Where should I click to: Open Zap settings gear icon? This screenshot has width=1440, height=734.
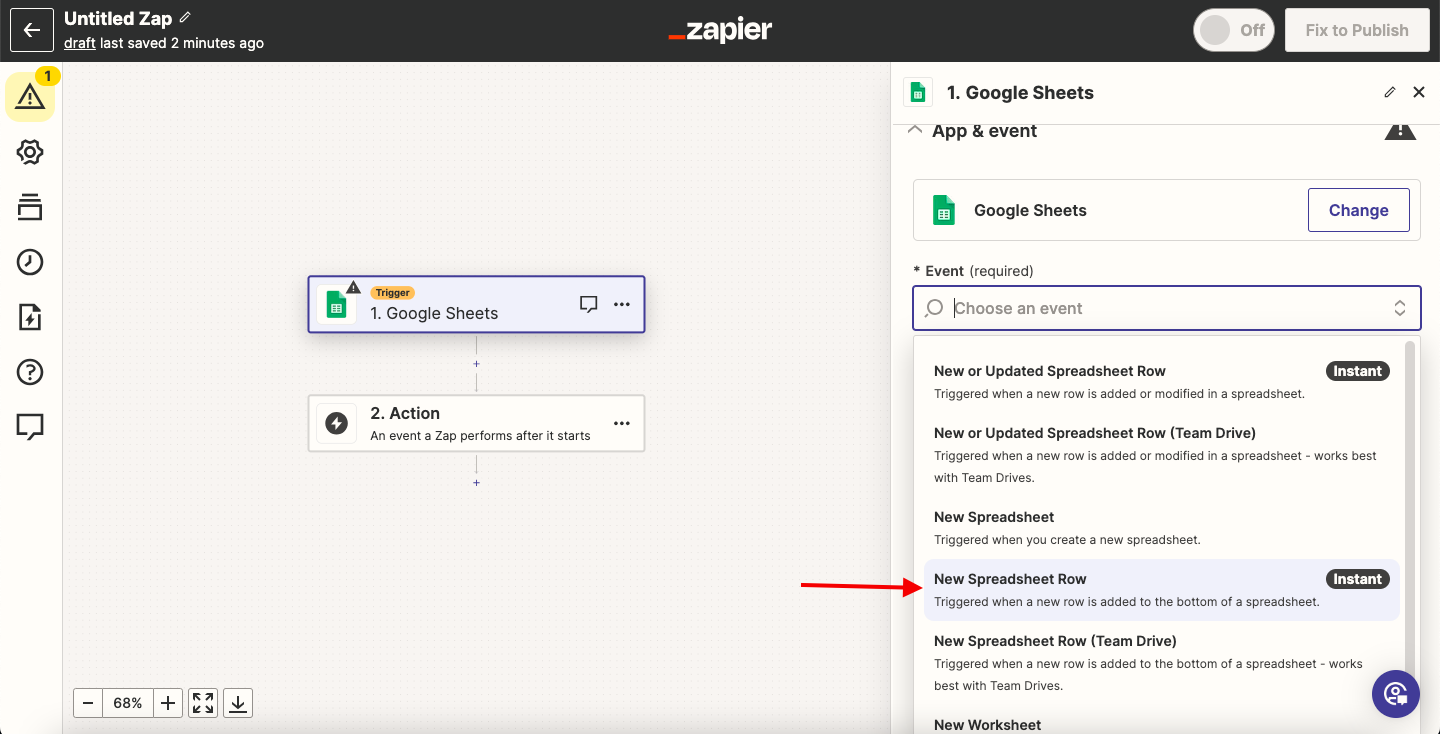30,152
